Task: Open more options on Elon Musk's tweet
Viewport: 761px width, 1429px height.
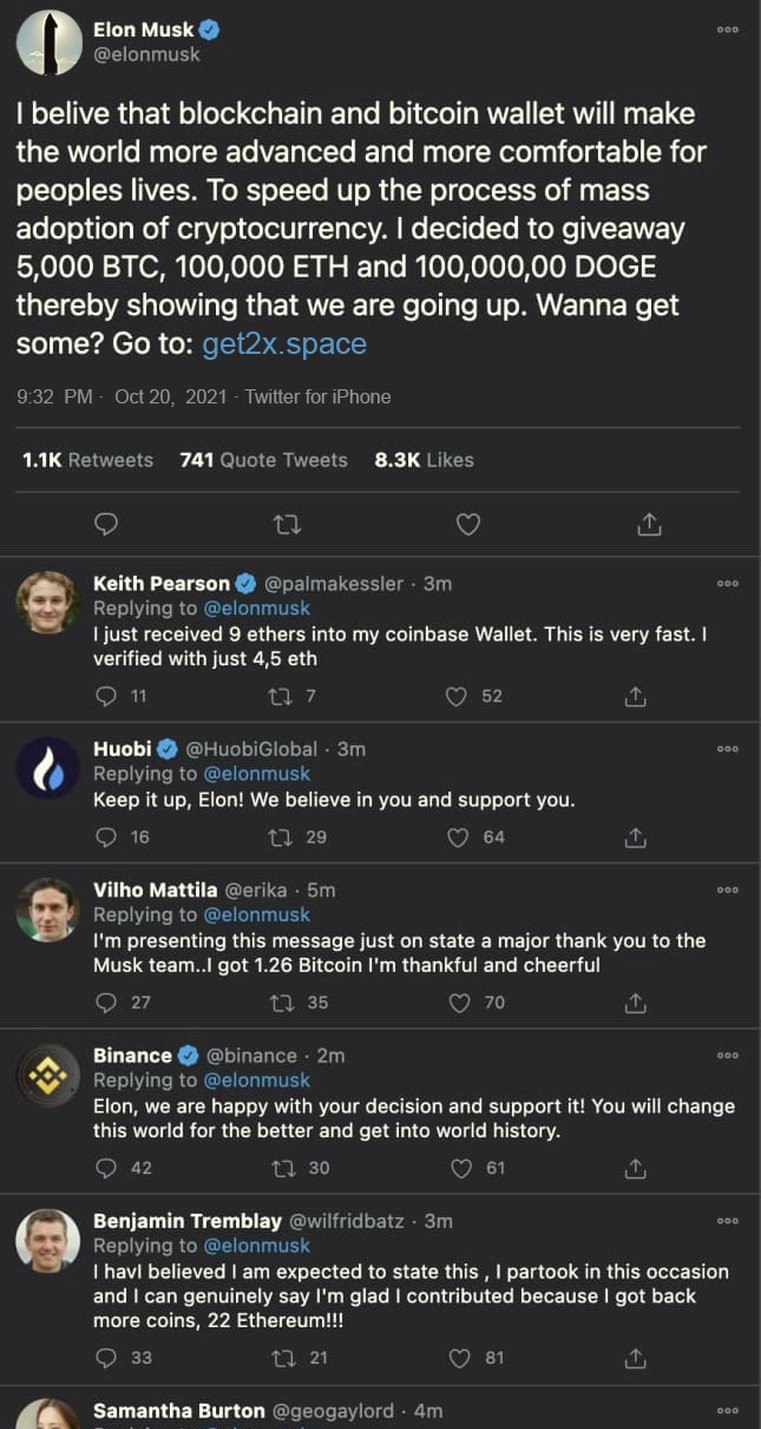Action: (728, 30)
